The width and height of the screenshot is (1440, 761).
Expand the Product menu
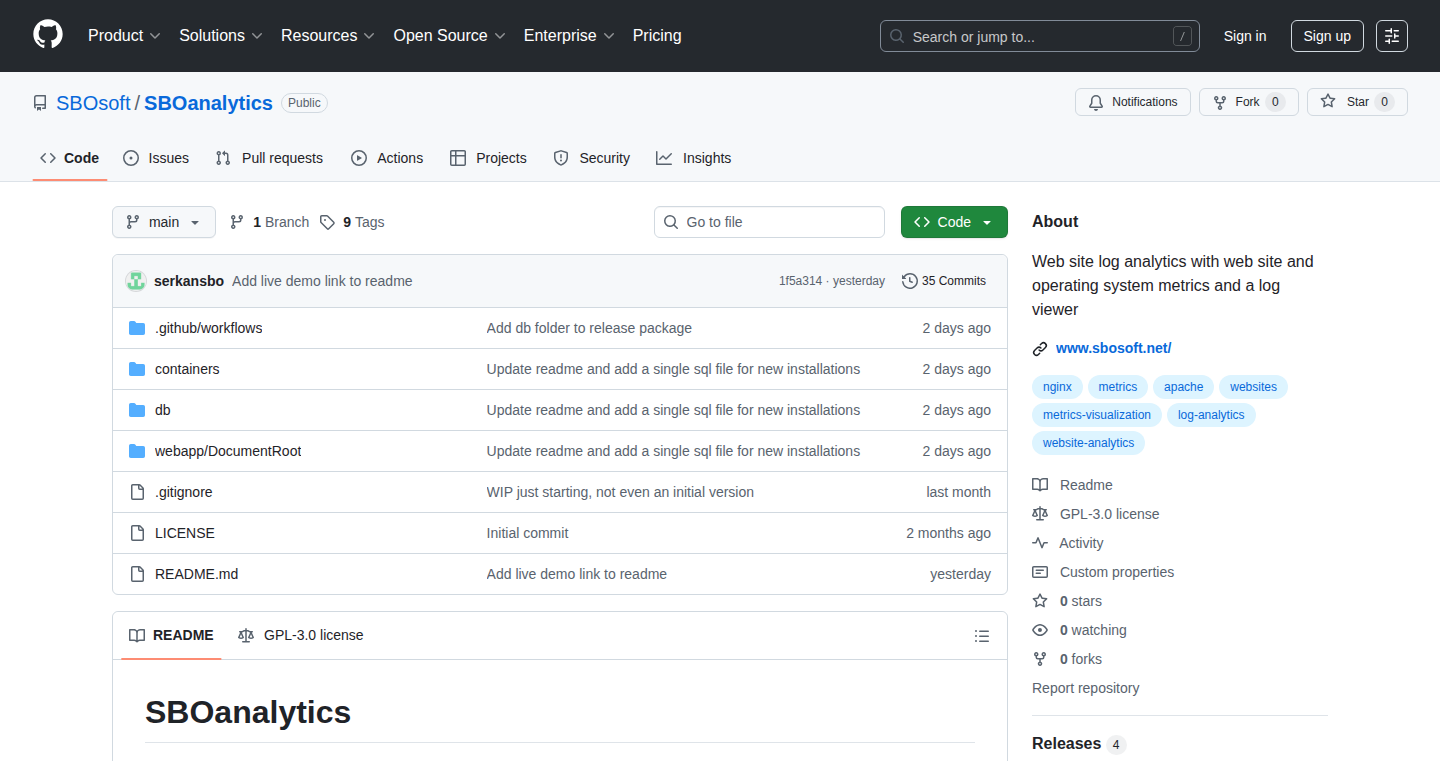click(x=124, y=35)
